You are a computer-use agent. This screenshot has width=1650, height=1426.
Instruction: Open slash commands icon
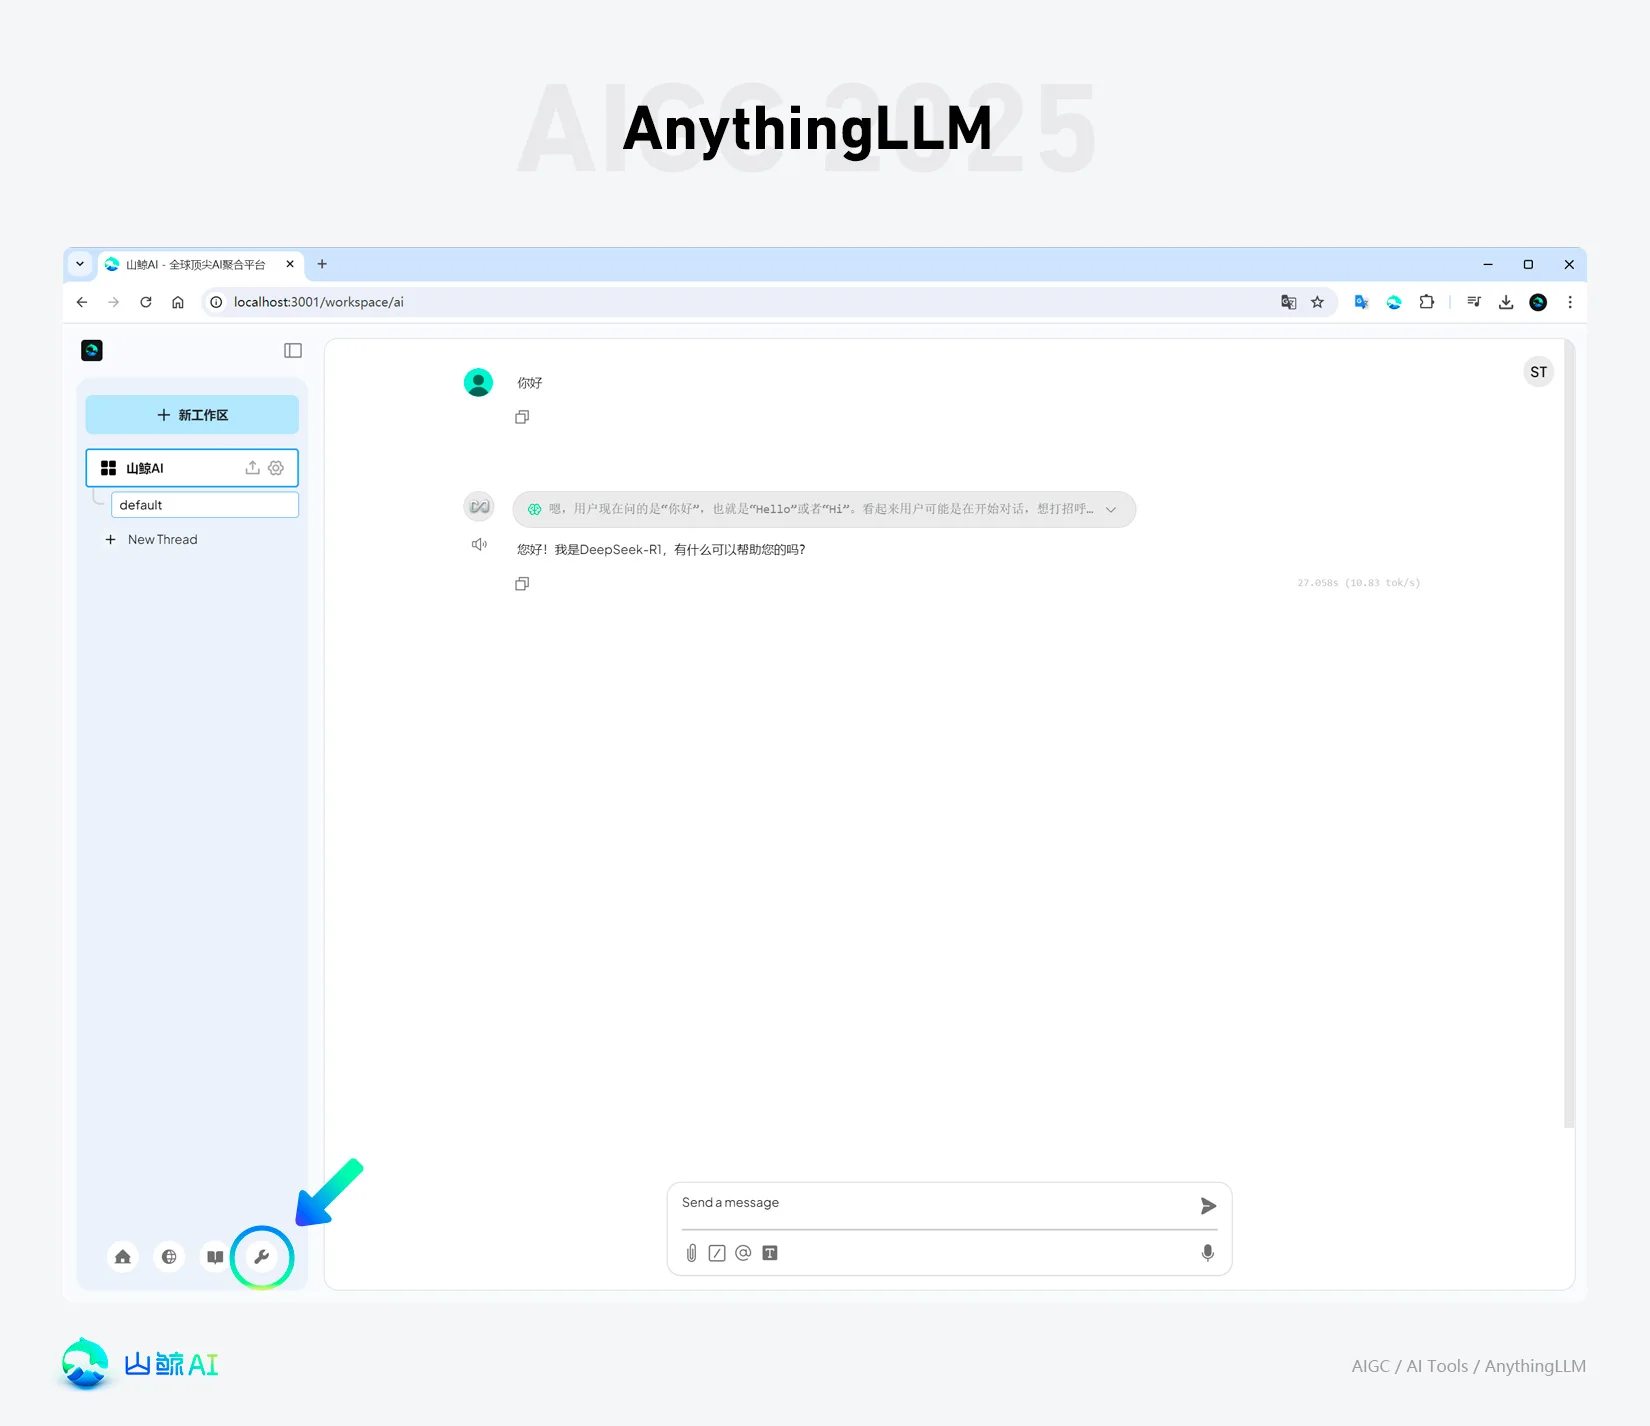pyautogui.click(x=717, y=1254)
